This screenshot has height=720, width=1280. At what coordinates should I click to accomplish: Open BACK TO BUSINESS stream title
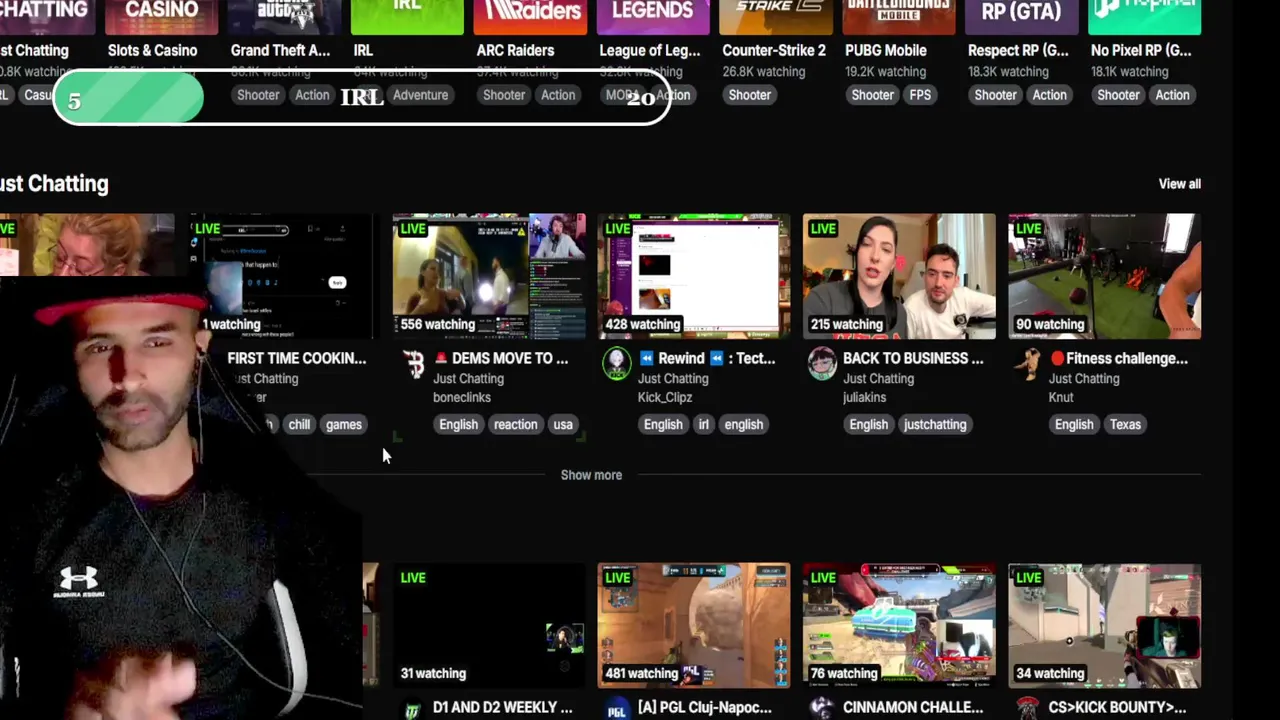(x=913, y=358)
